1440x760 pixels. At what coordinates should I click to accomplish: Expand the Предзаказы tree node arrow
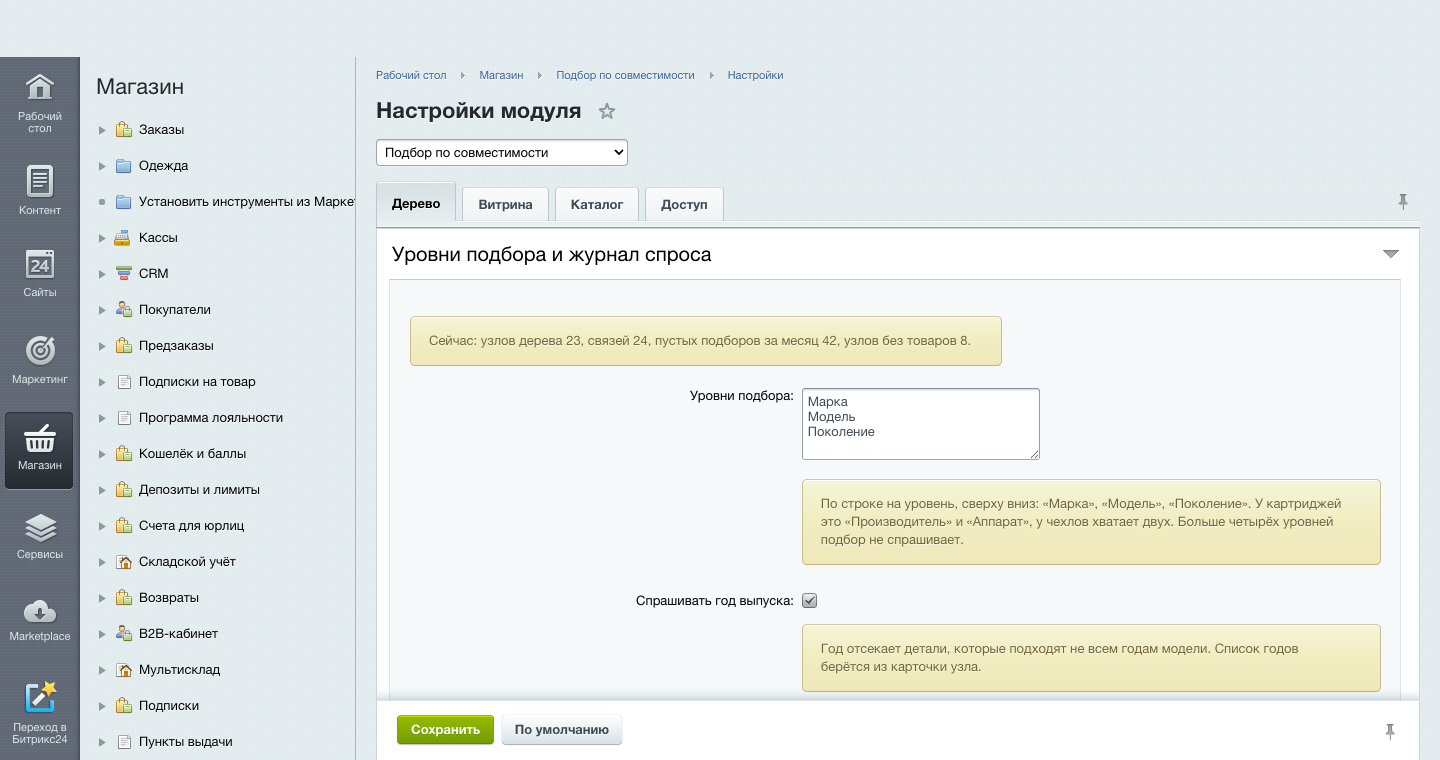coord(102,346)
